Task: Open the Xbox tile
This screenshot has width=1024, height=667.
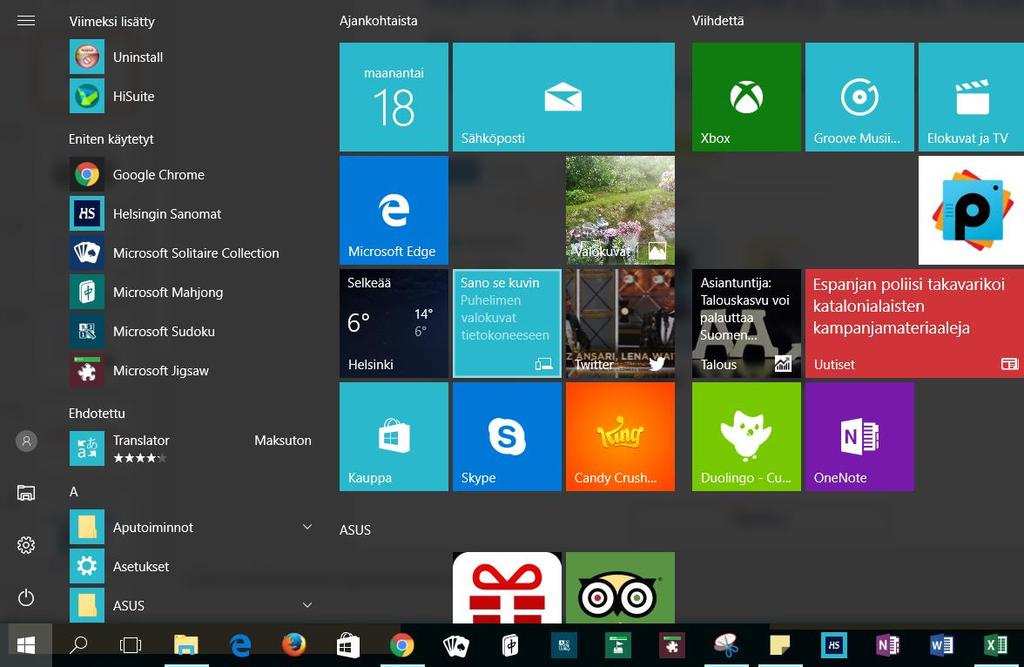Action: pos(746,97)
